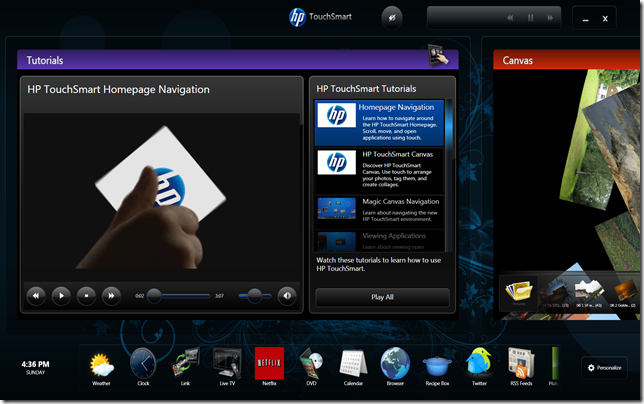Open the white-building photo album in Canvas
The height and width of the screenshot is (404, 644).
589,292
